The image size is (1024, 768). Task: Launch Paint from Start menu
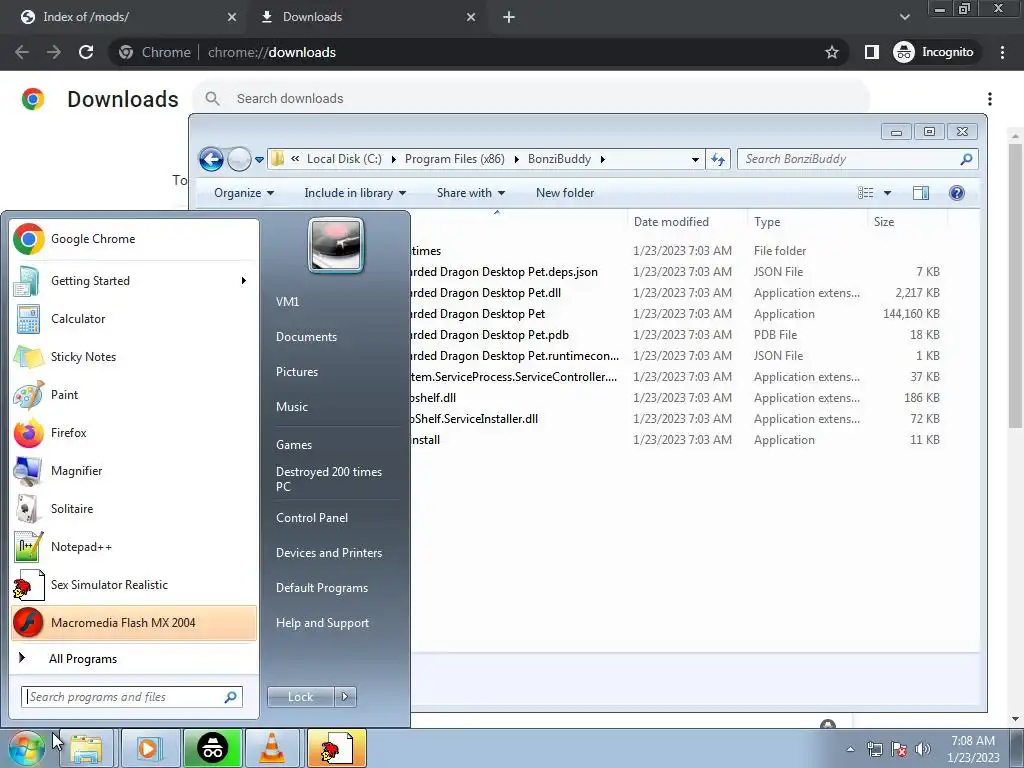click(134, 394)
